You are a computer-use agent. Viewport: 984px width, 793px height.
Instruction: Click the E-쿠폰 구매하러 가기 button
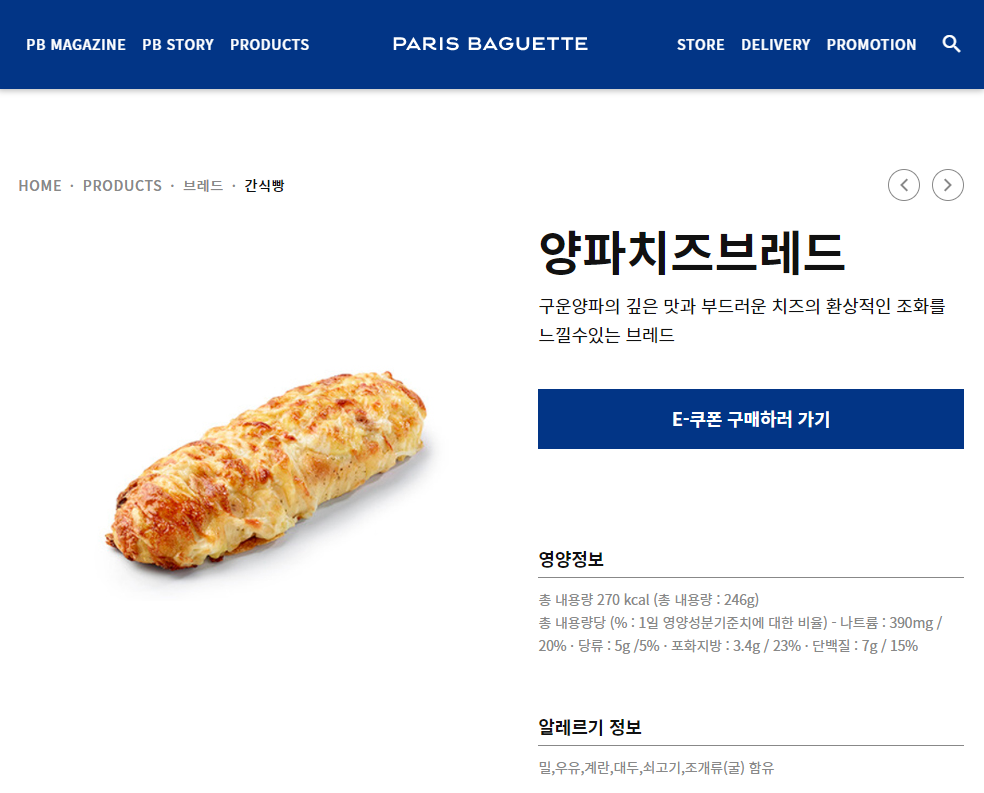751,419
